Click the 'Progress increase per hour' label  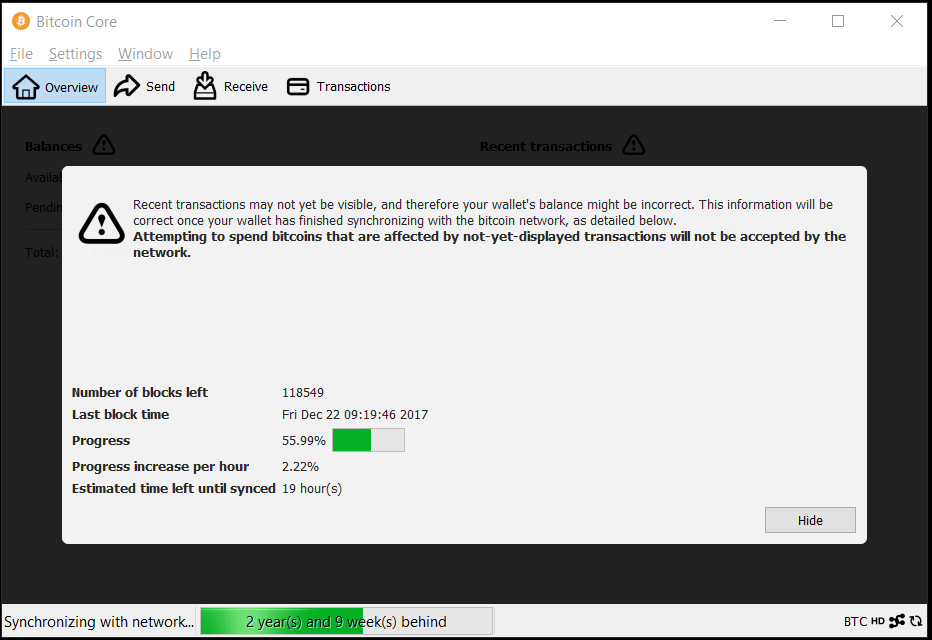(x=160, y=466)
